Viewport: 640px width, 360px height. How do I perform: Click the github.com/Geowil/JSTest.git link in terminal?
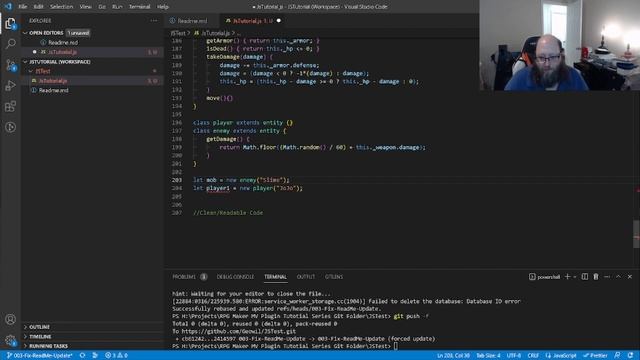coord(239,331)
